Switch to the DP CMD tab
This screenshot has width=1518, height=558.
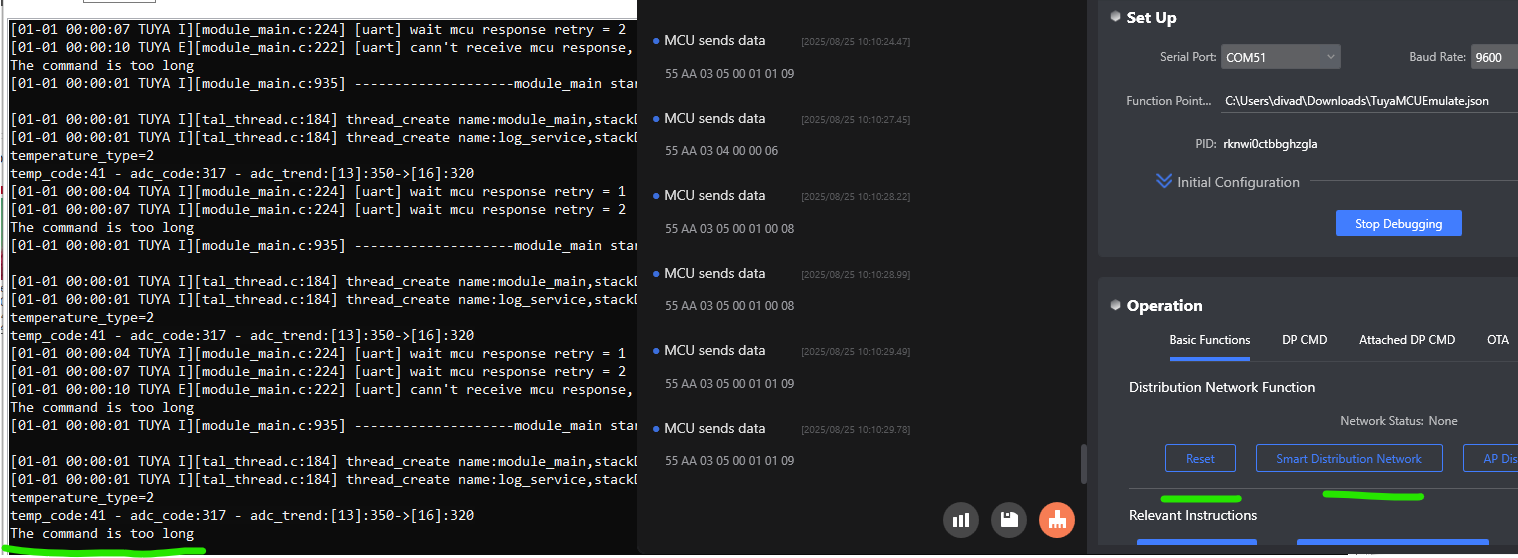click(x=1304, y=340)
